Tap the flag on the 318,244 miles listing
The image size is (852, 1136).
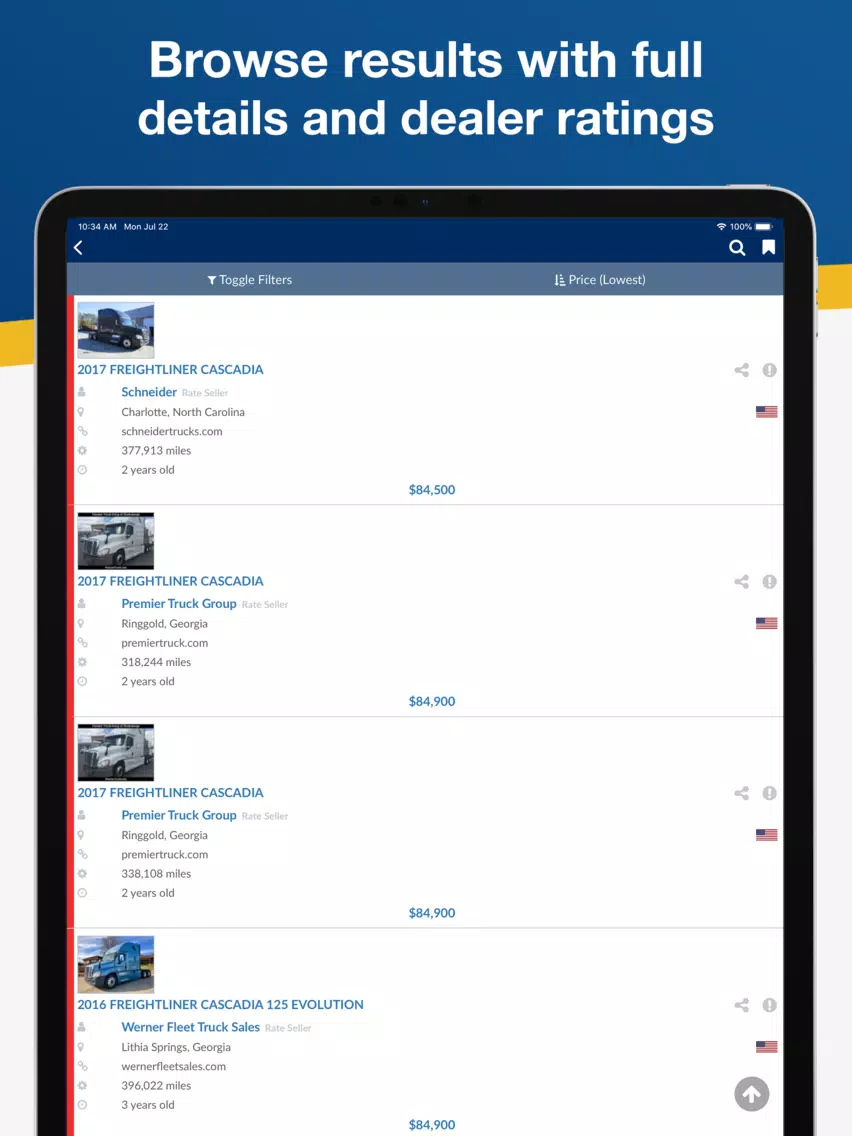pyautogui.click(x=767, y=623)
